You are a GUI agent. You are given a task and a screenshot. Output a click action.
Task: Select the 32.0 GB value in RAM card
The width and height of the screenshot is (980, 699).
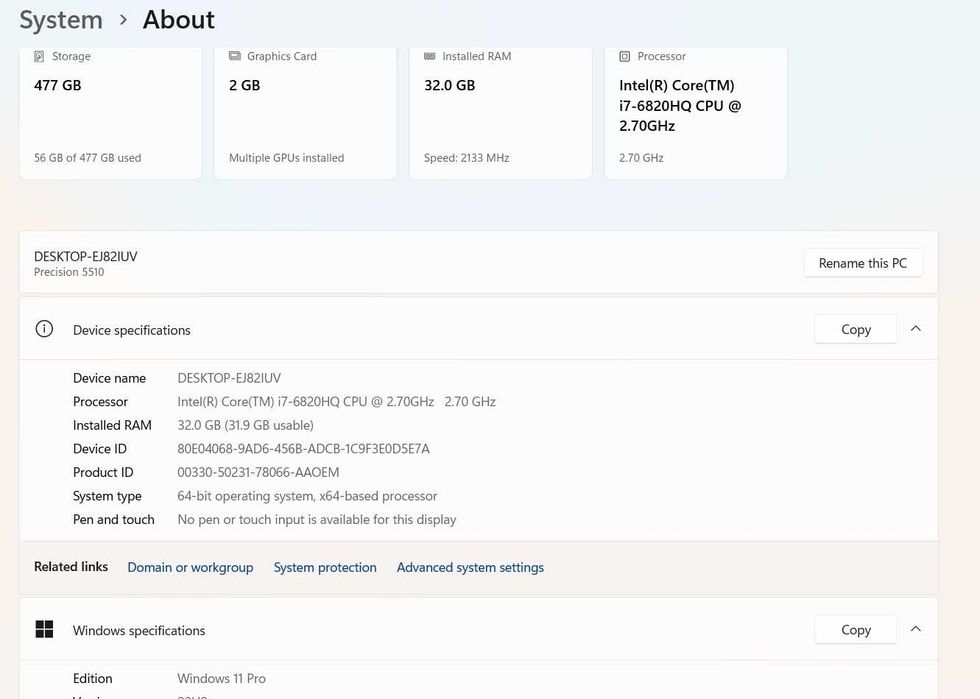449,85
